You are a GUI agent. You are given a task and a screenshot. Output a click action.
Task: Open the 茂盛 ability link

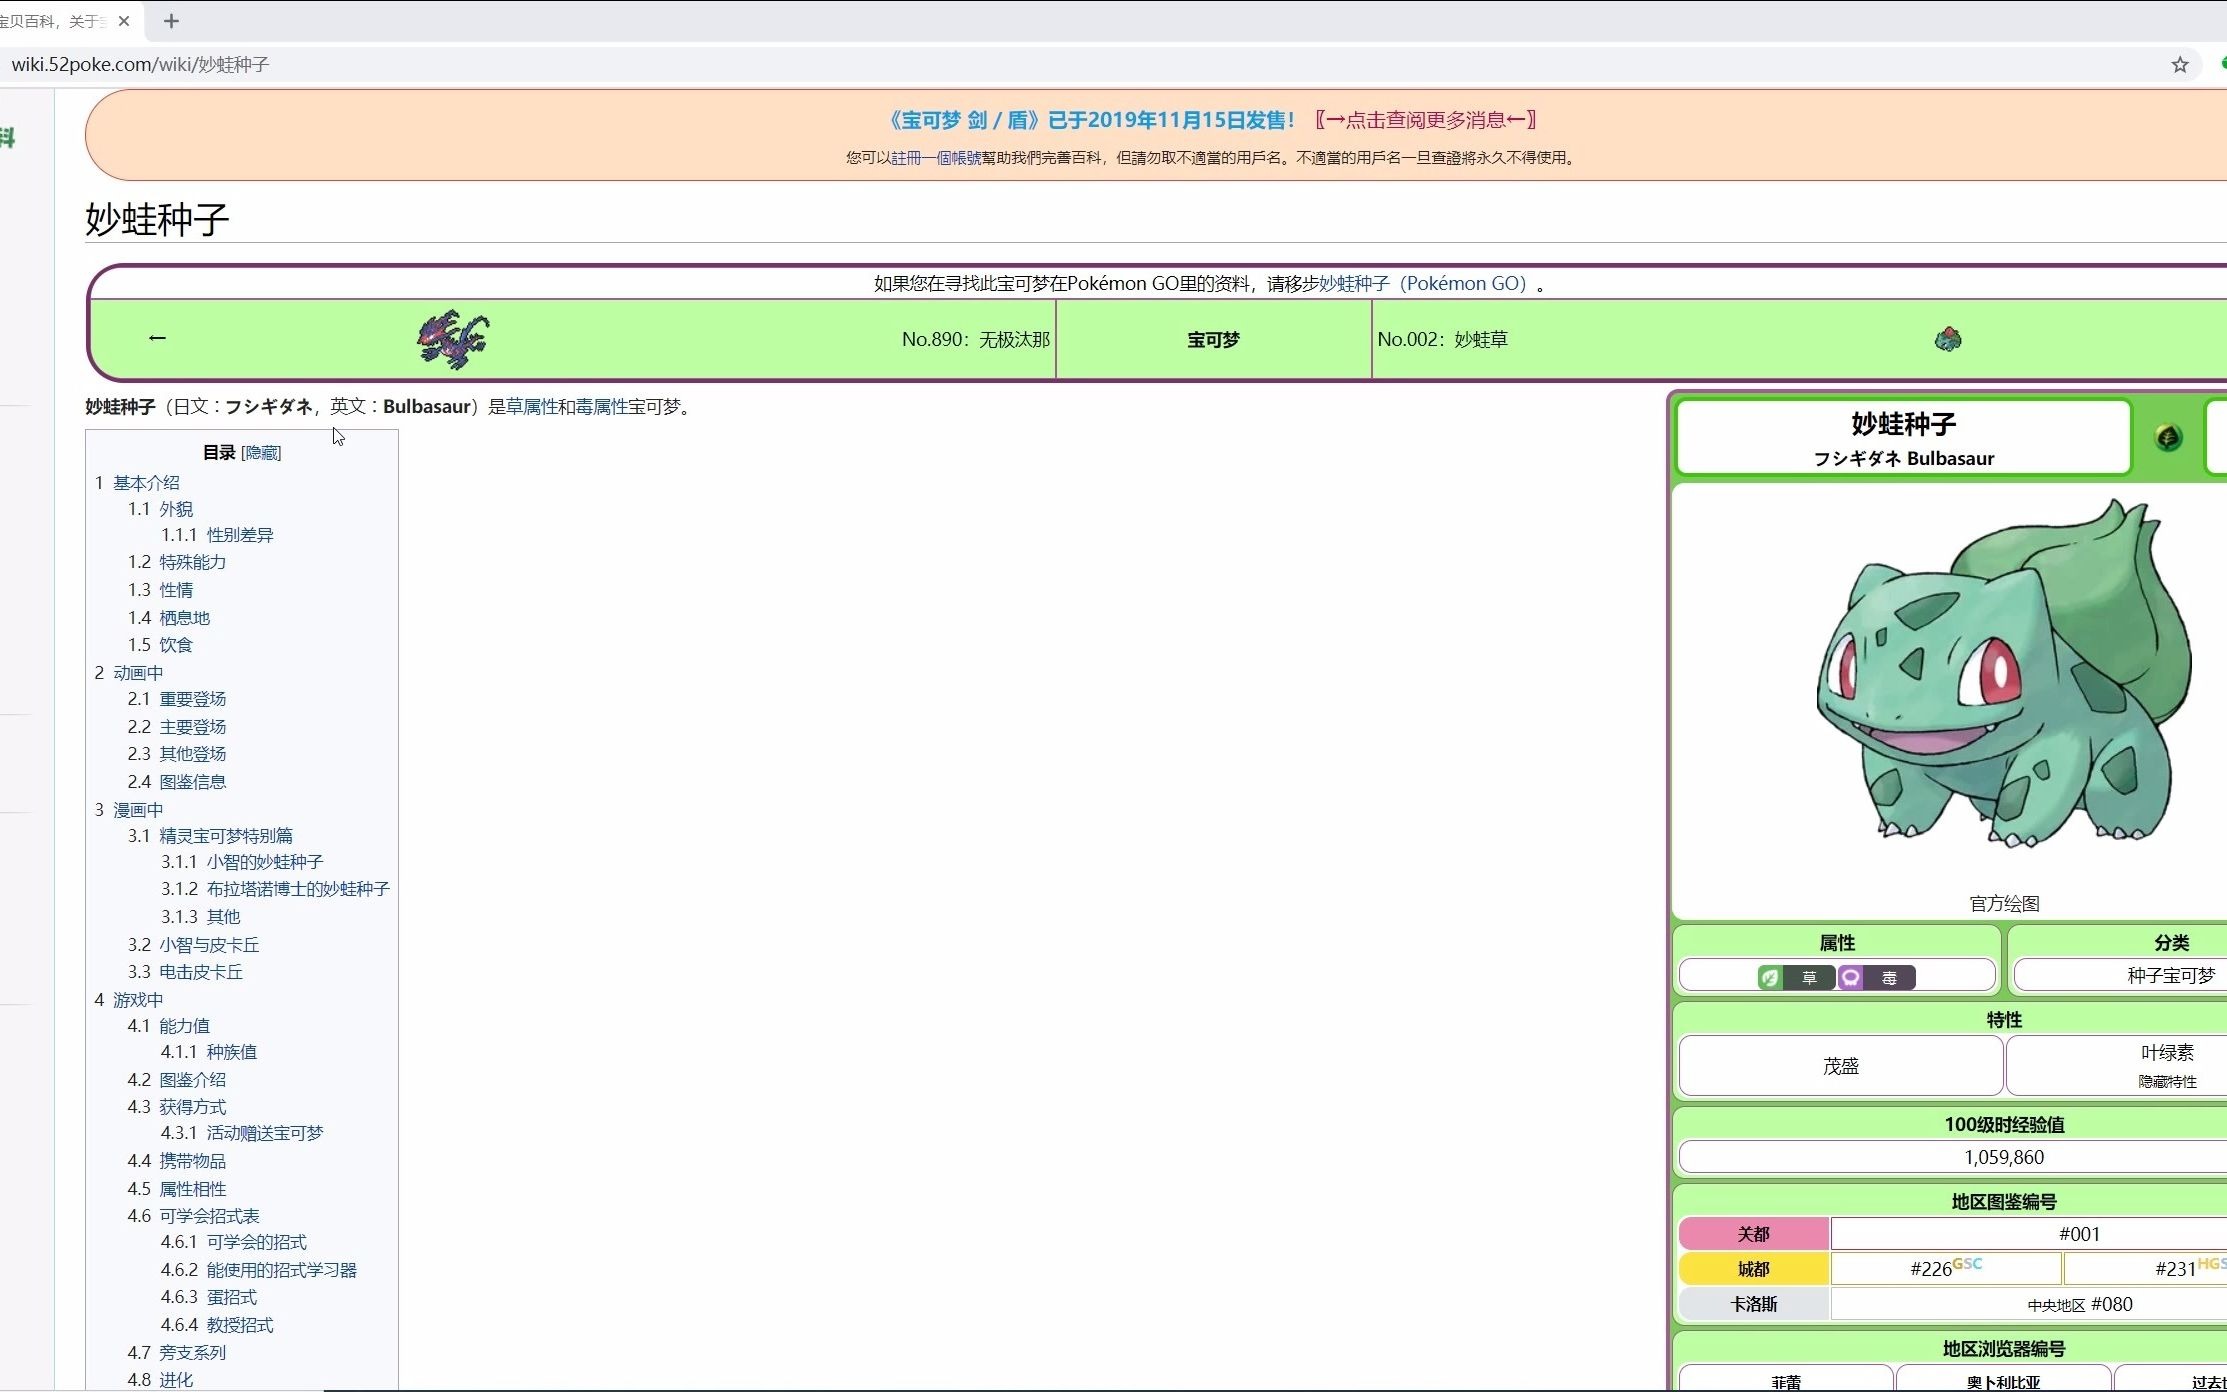click(1841, 1066)
